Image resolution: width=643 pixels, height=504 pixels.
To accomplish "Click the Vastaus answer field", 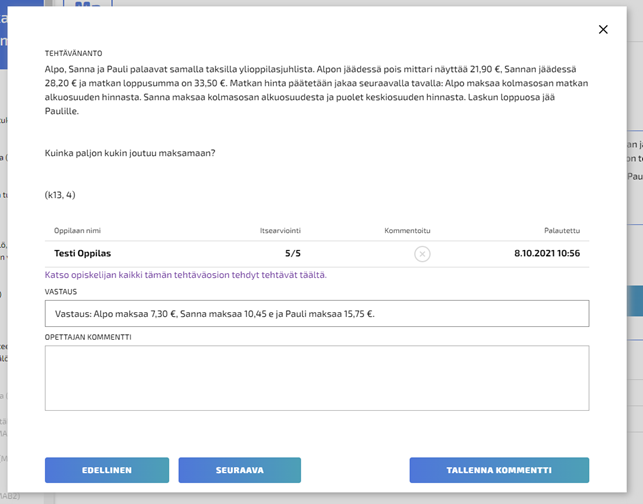I will click(317, 314).
